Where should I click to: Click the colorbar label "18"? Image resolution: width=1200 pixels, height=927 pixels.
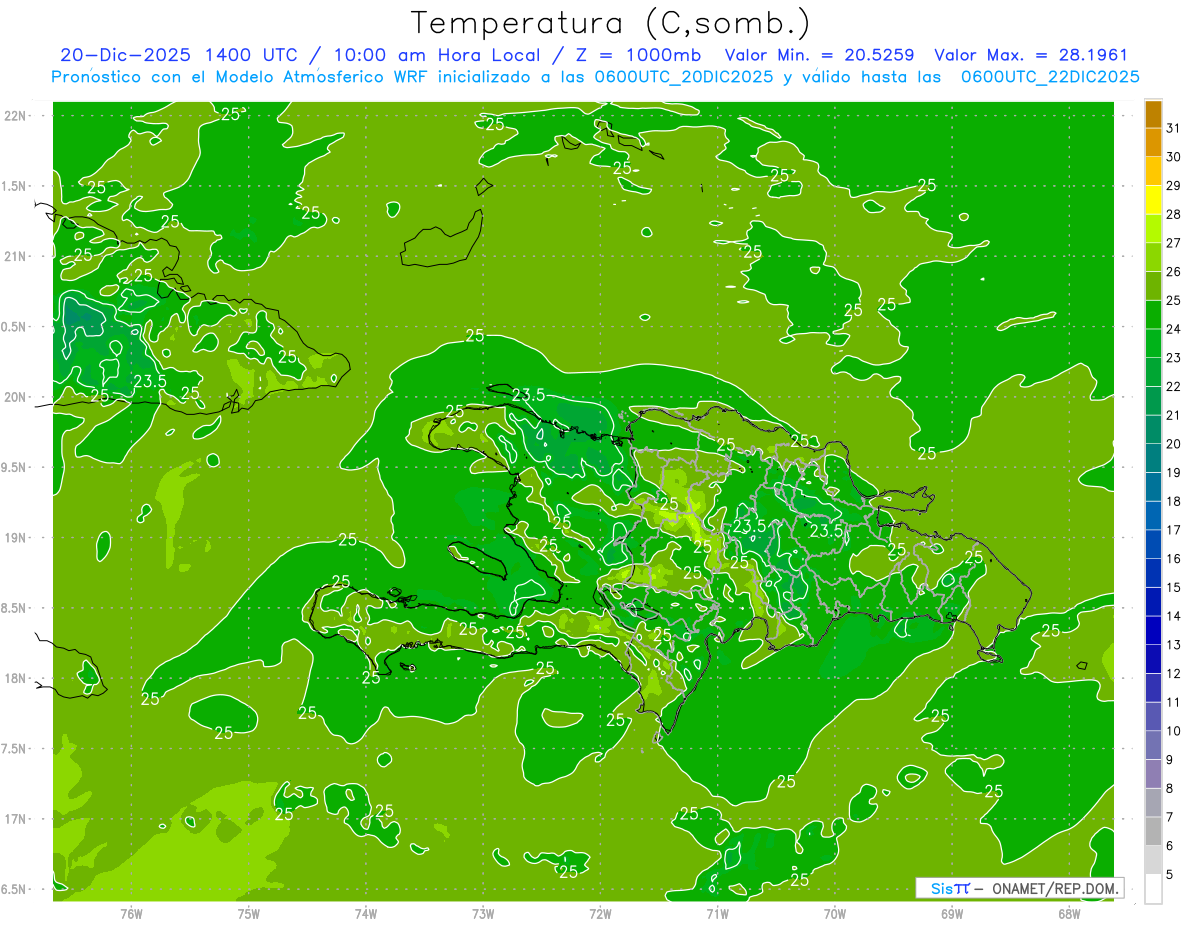click(1174, 501)
